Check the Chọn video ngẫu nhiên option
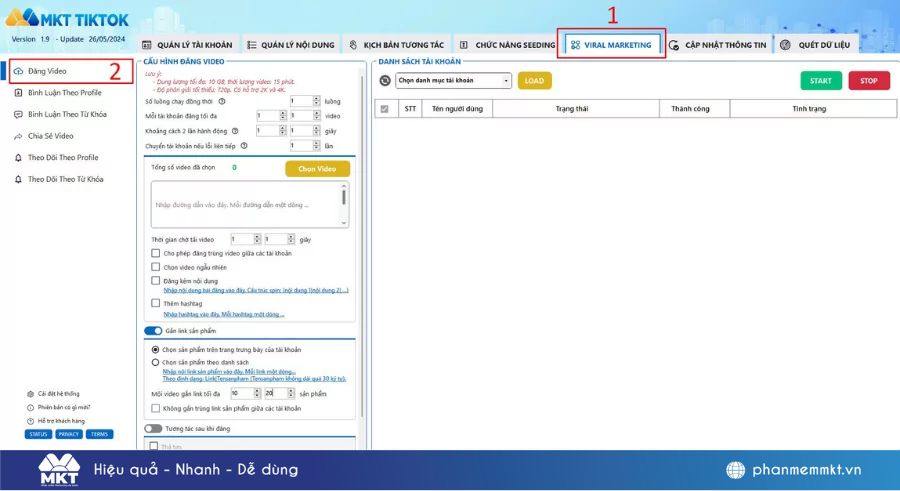 click(156, 267)
